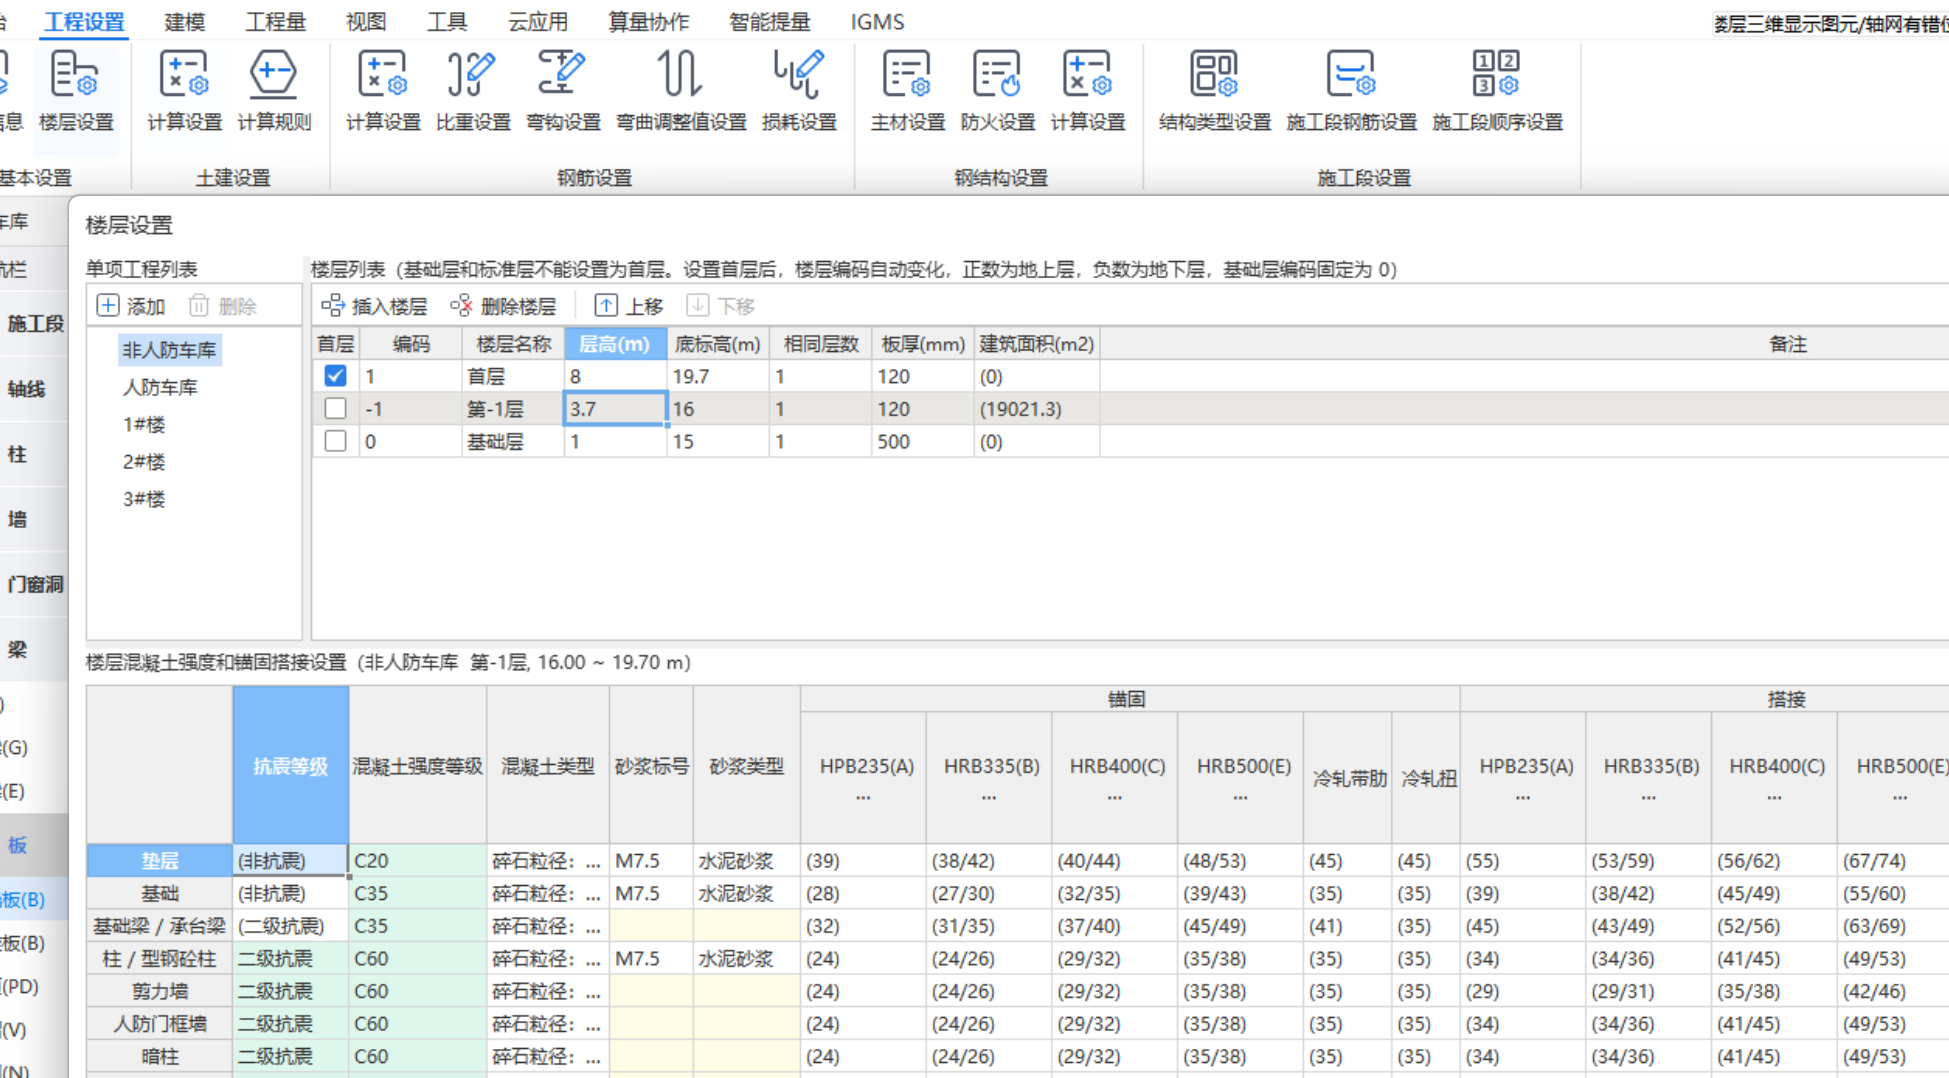Switch to 工具 tab
The width and height of the screenshot is (1949, 1078).
pos(447,22)
